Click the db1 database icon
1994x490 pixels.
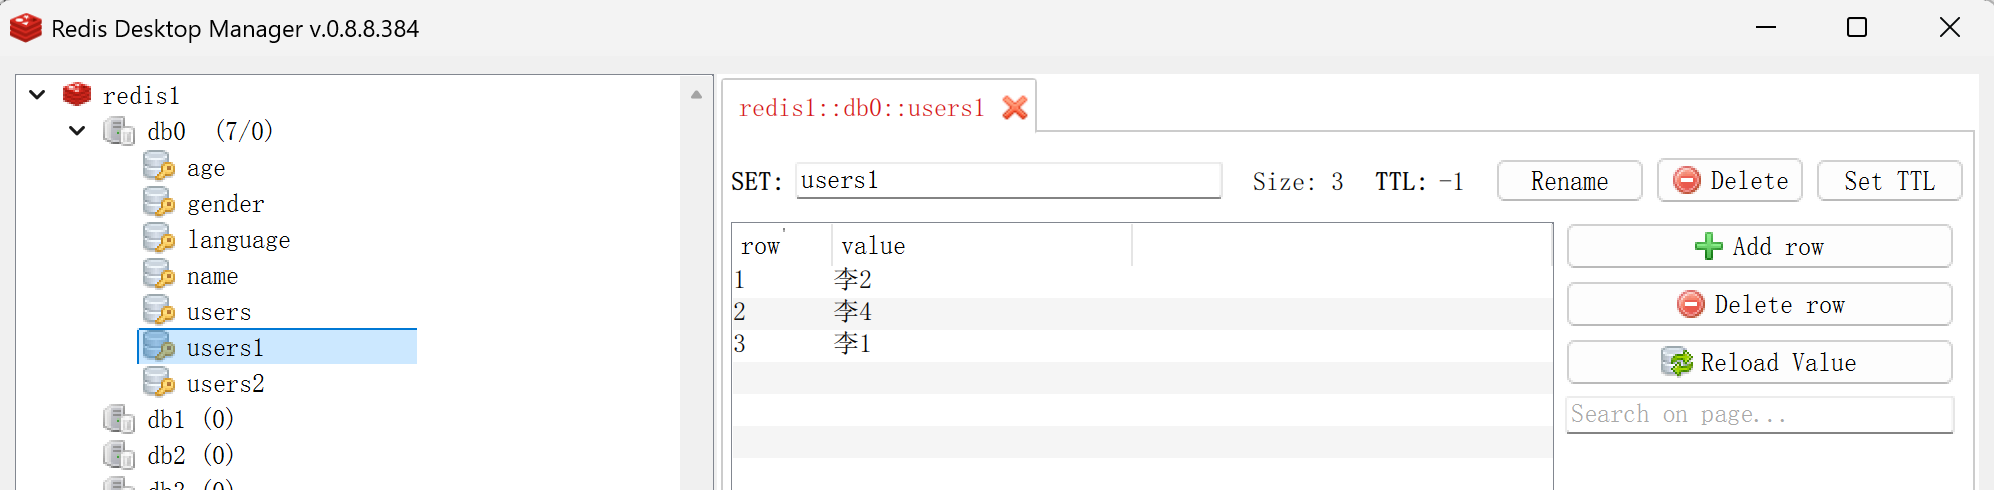(119, 419)
